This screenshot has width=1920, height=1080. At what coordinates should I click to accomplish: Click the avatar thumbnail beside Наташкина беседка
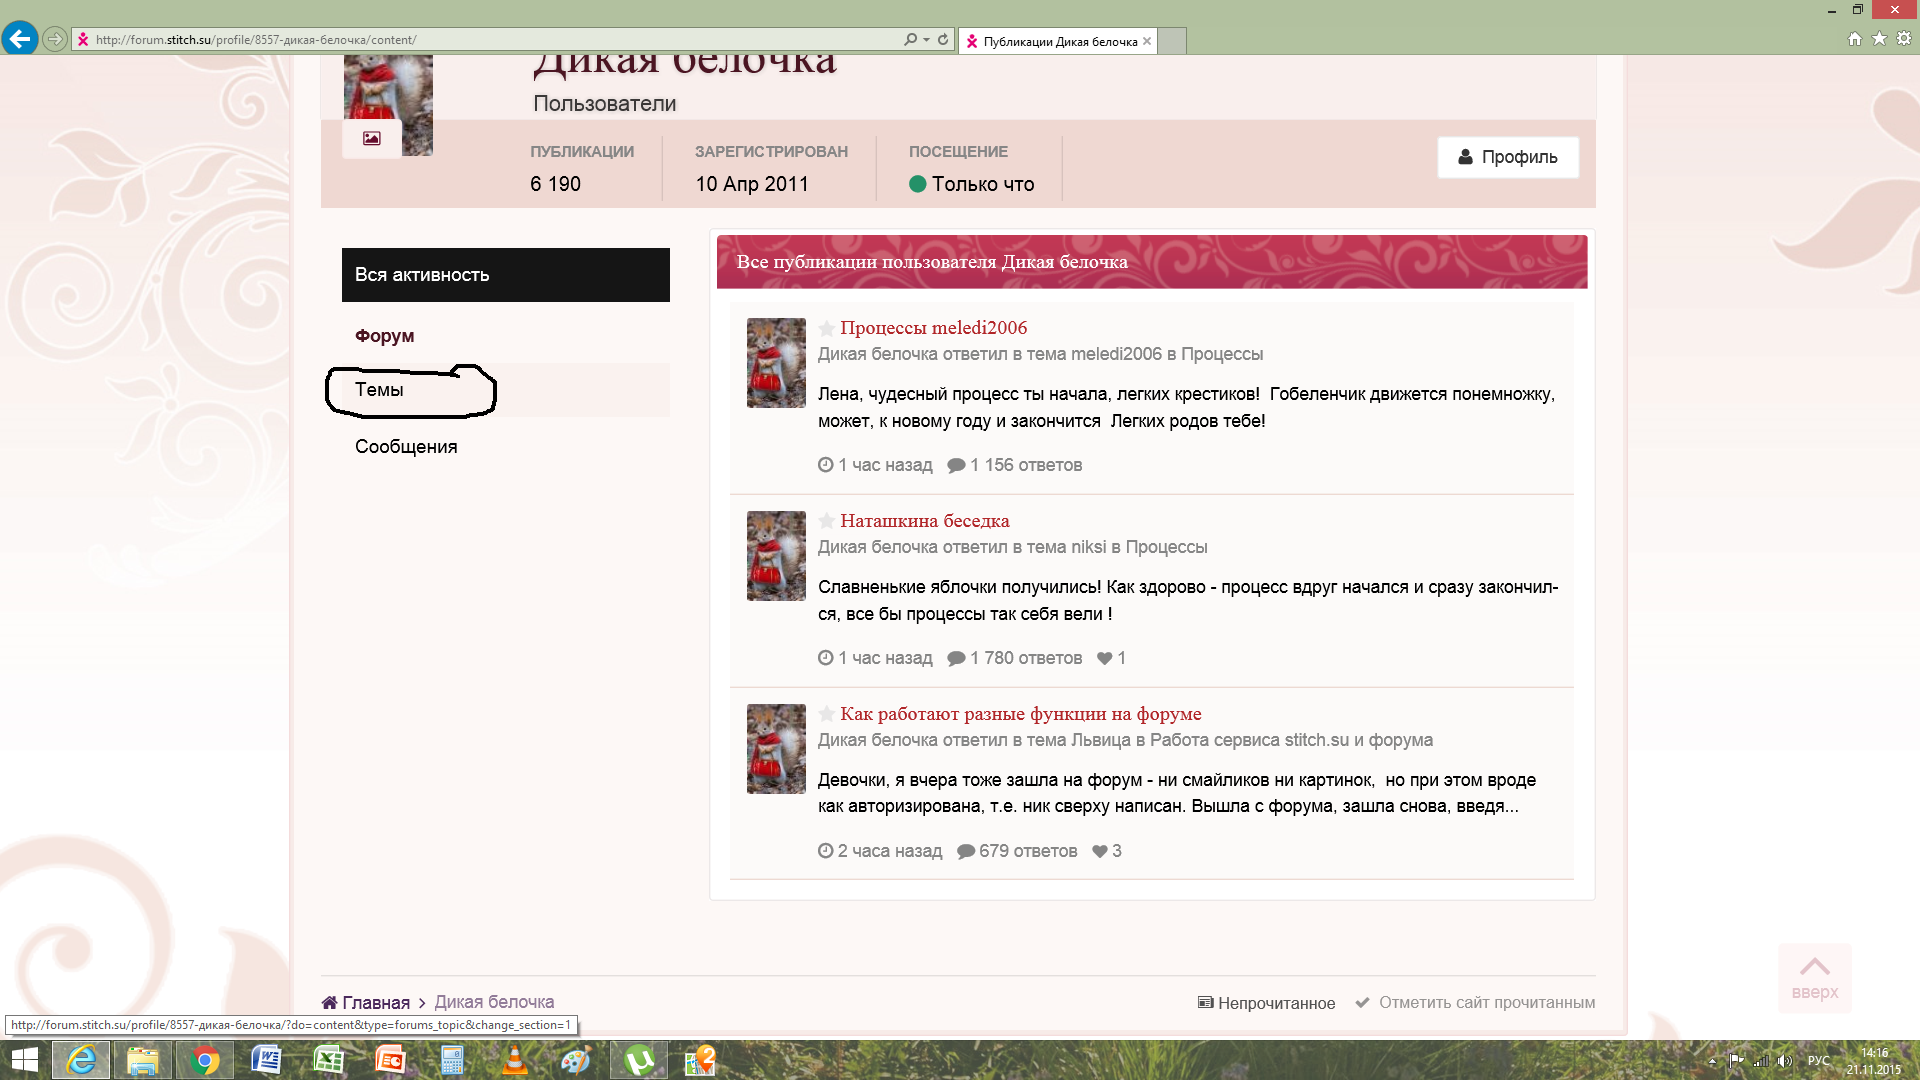click(776, 556)
